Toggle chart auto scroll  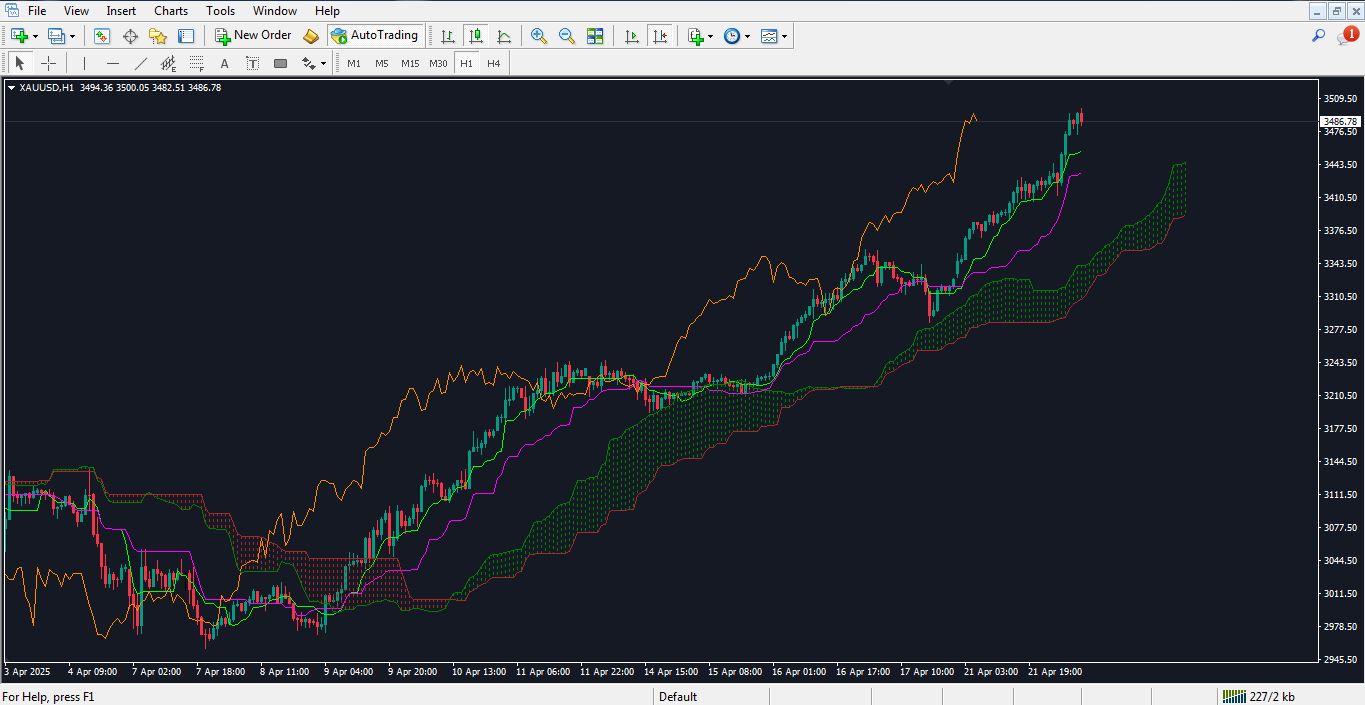[631, 36]
